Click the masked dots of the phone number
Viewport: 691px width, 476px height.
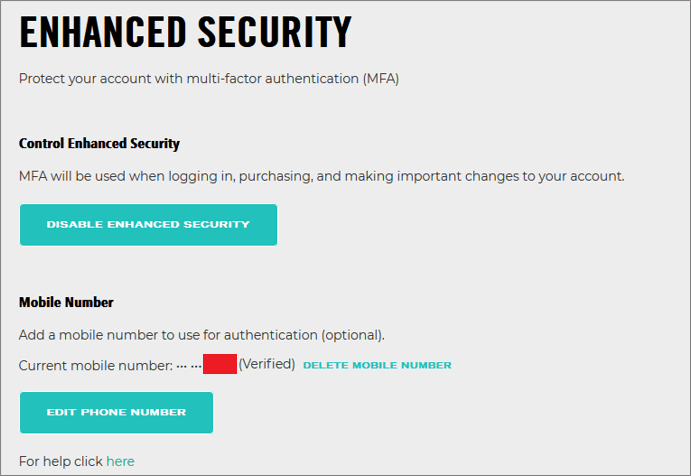(189, 365)
